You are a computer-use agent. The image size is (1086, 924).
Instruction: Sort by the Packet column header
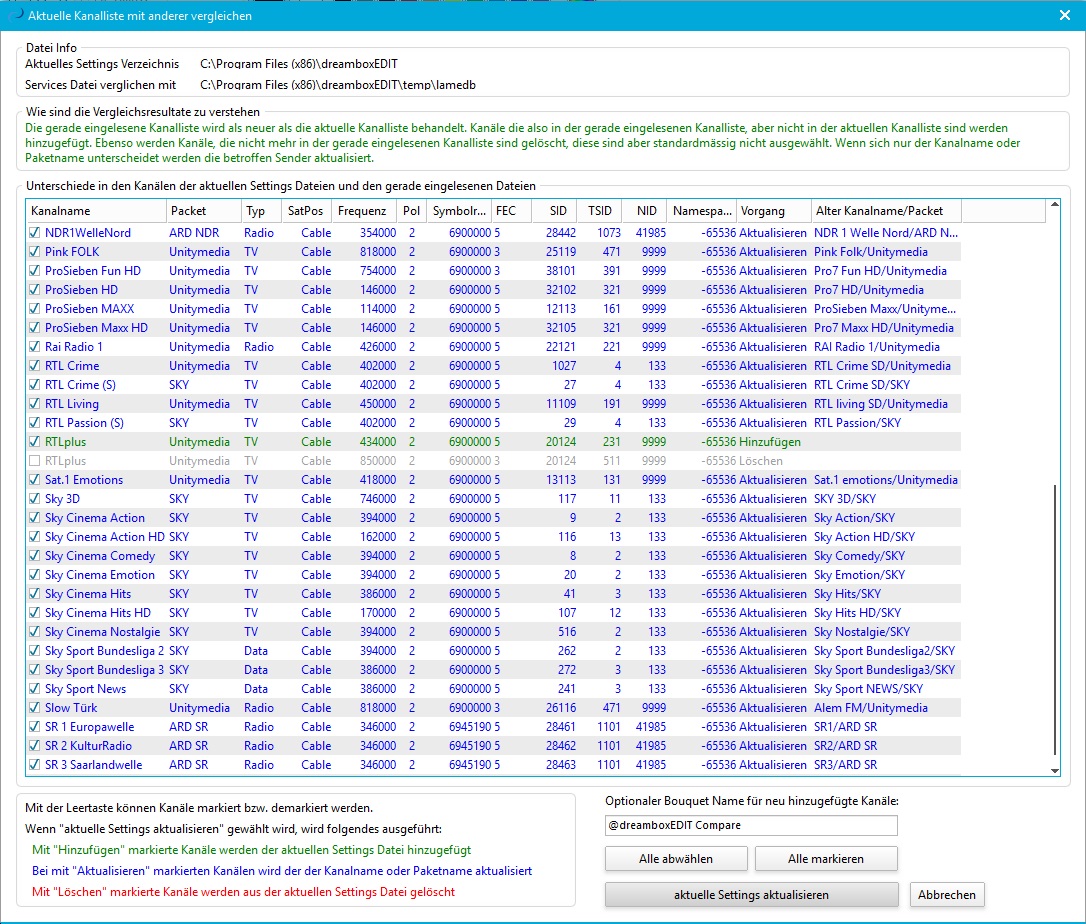tap(203, 212)
